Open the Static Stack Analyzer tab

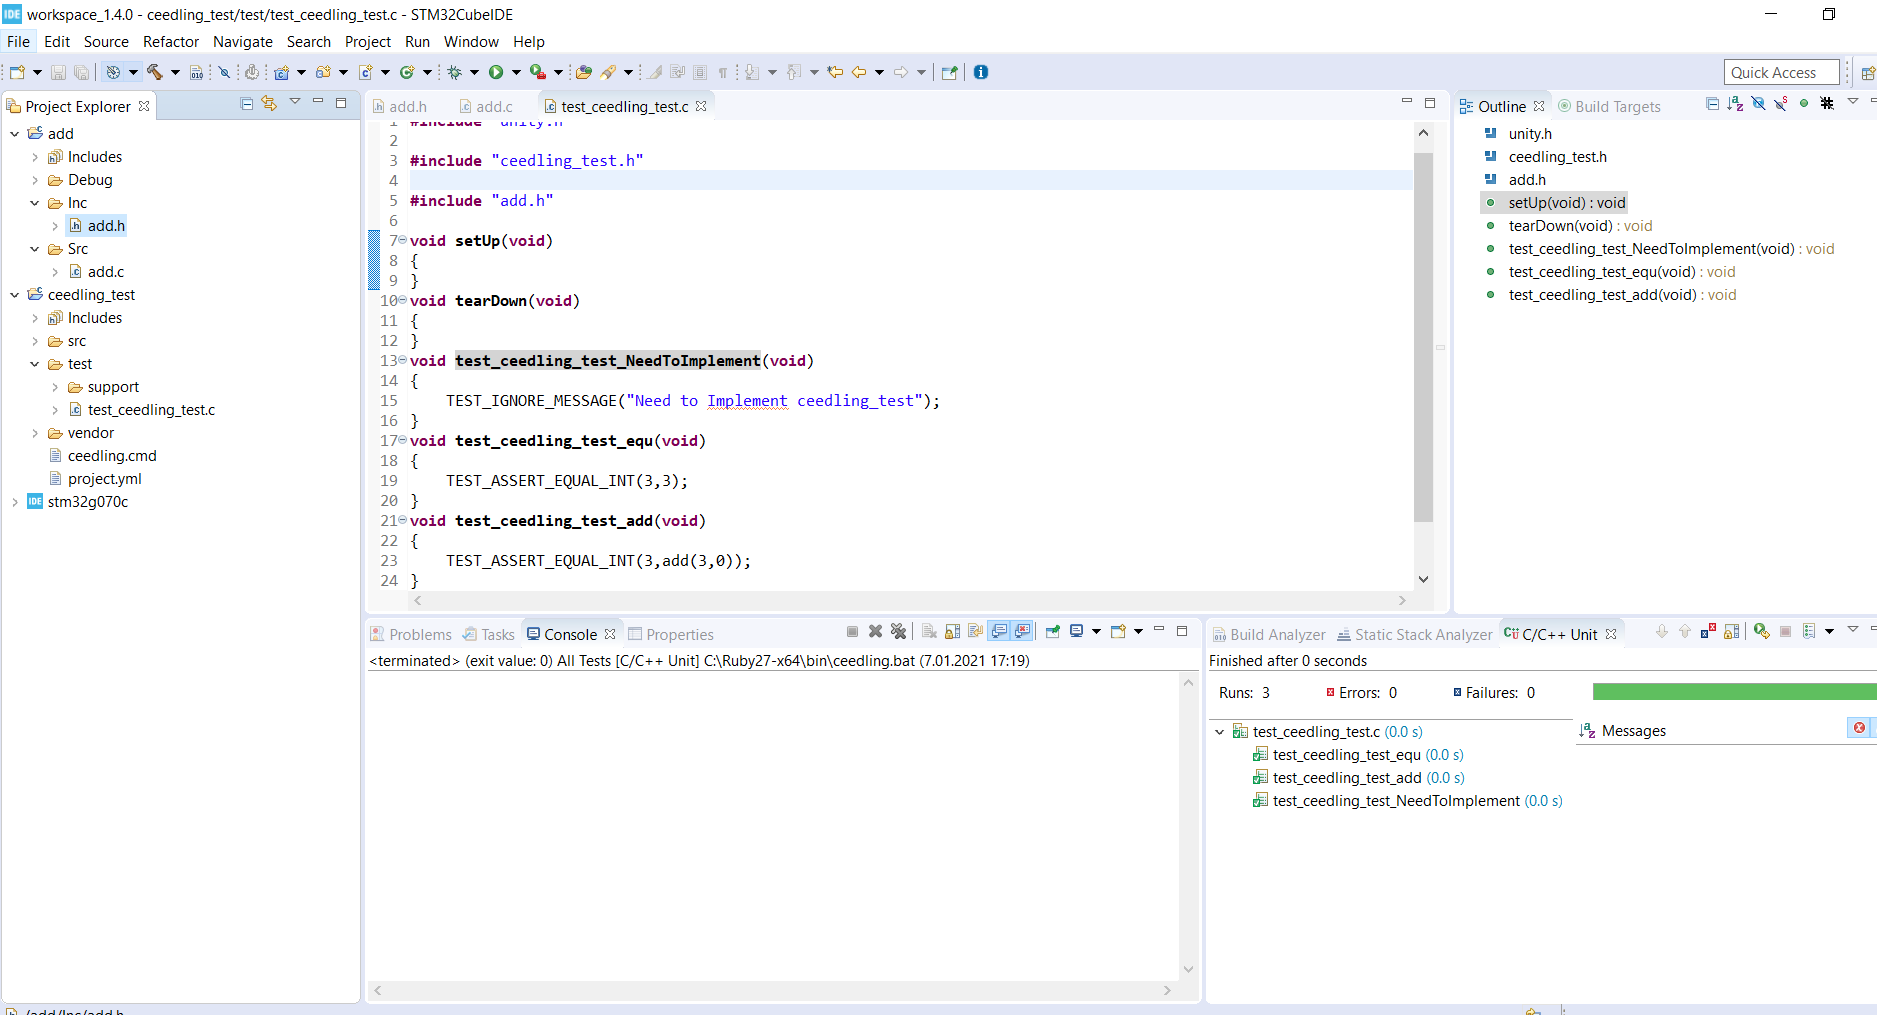point(1414,634)
